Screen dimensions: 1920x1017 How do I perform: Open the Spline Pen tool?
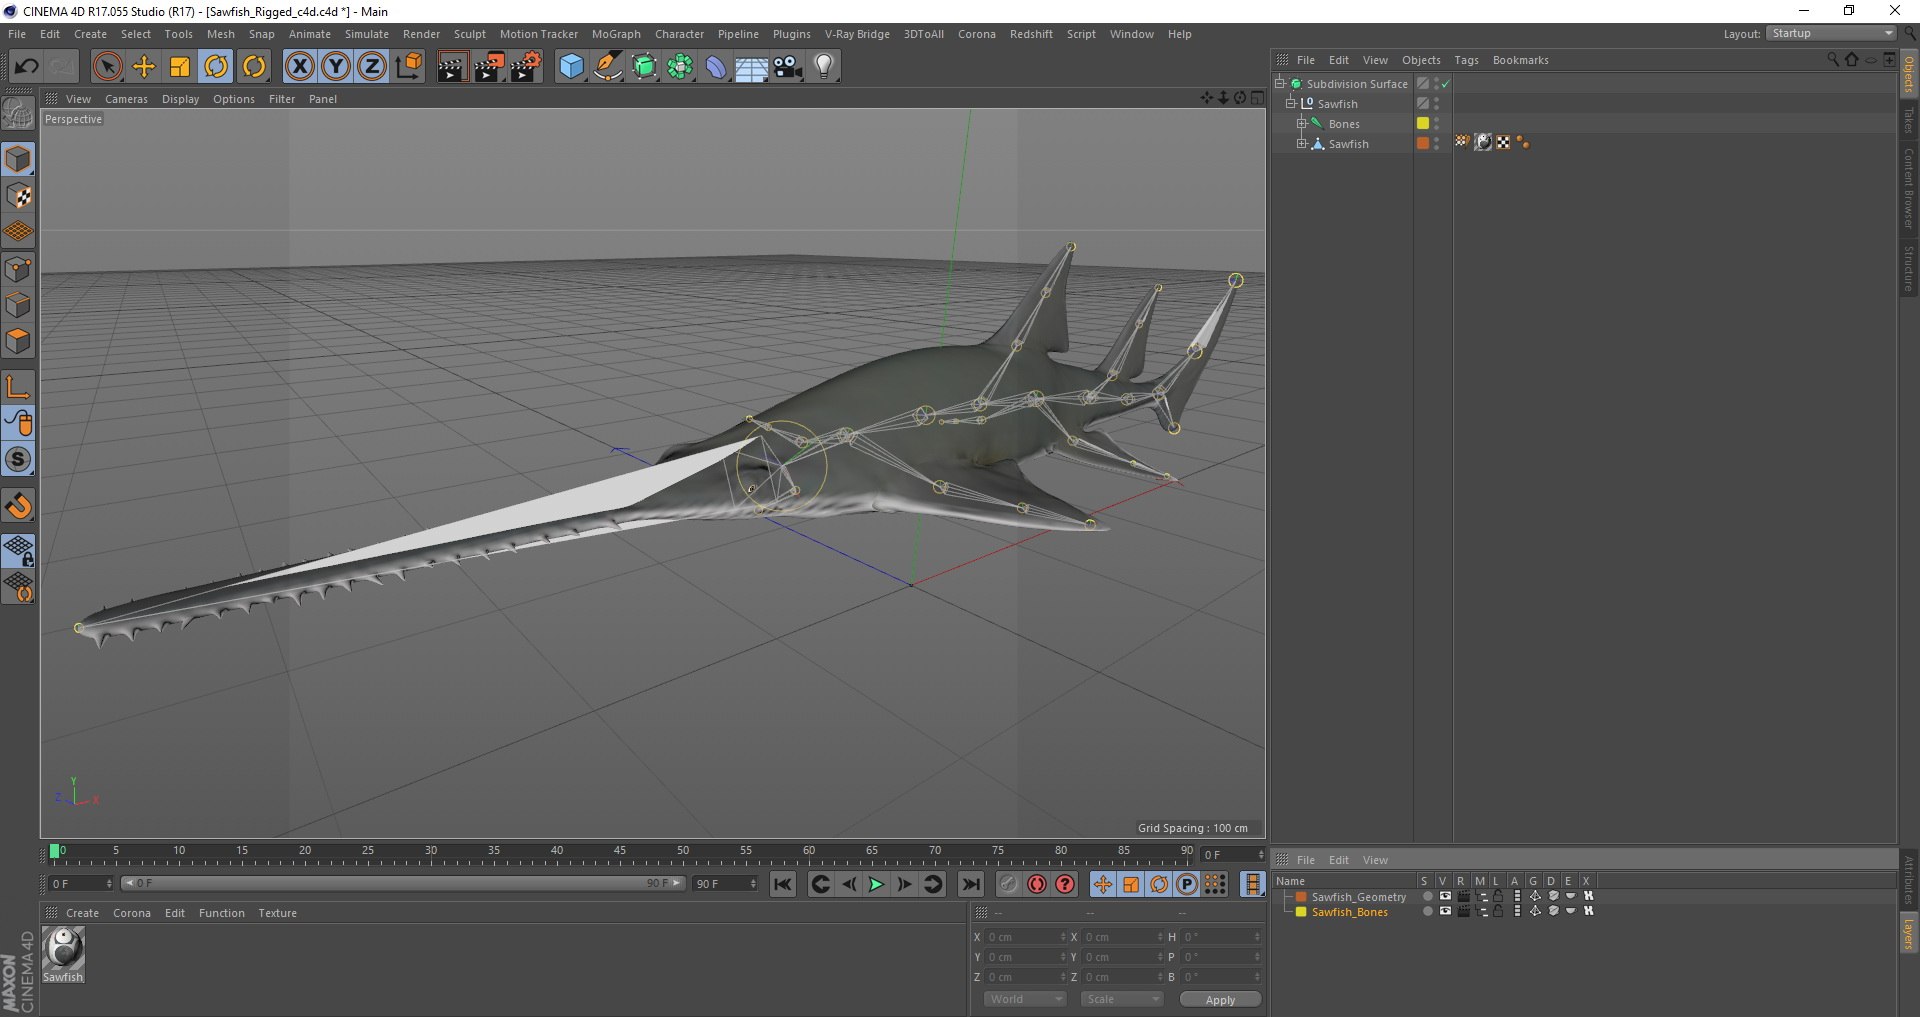607,67
